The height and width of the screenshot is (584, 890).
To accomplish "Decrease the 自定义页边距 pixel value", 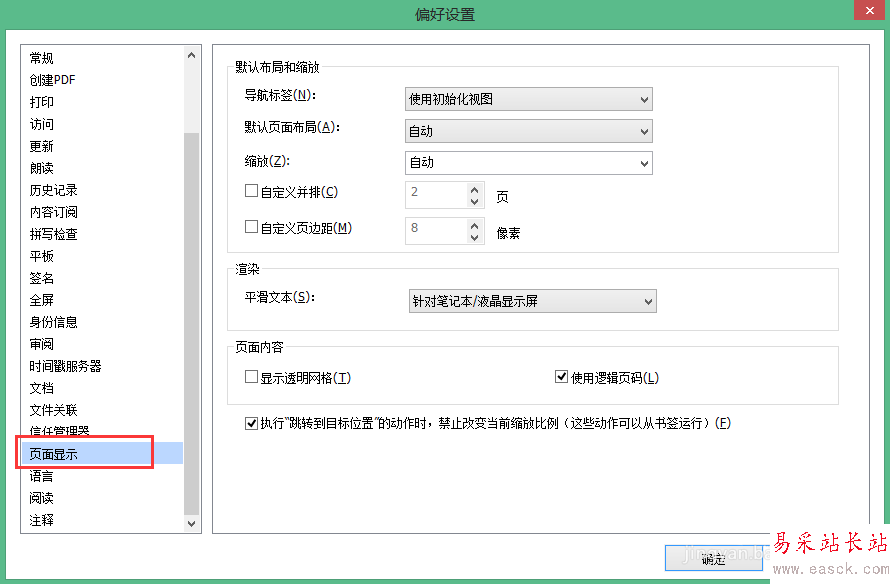I will click(x=475, y=238).
